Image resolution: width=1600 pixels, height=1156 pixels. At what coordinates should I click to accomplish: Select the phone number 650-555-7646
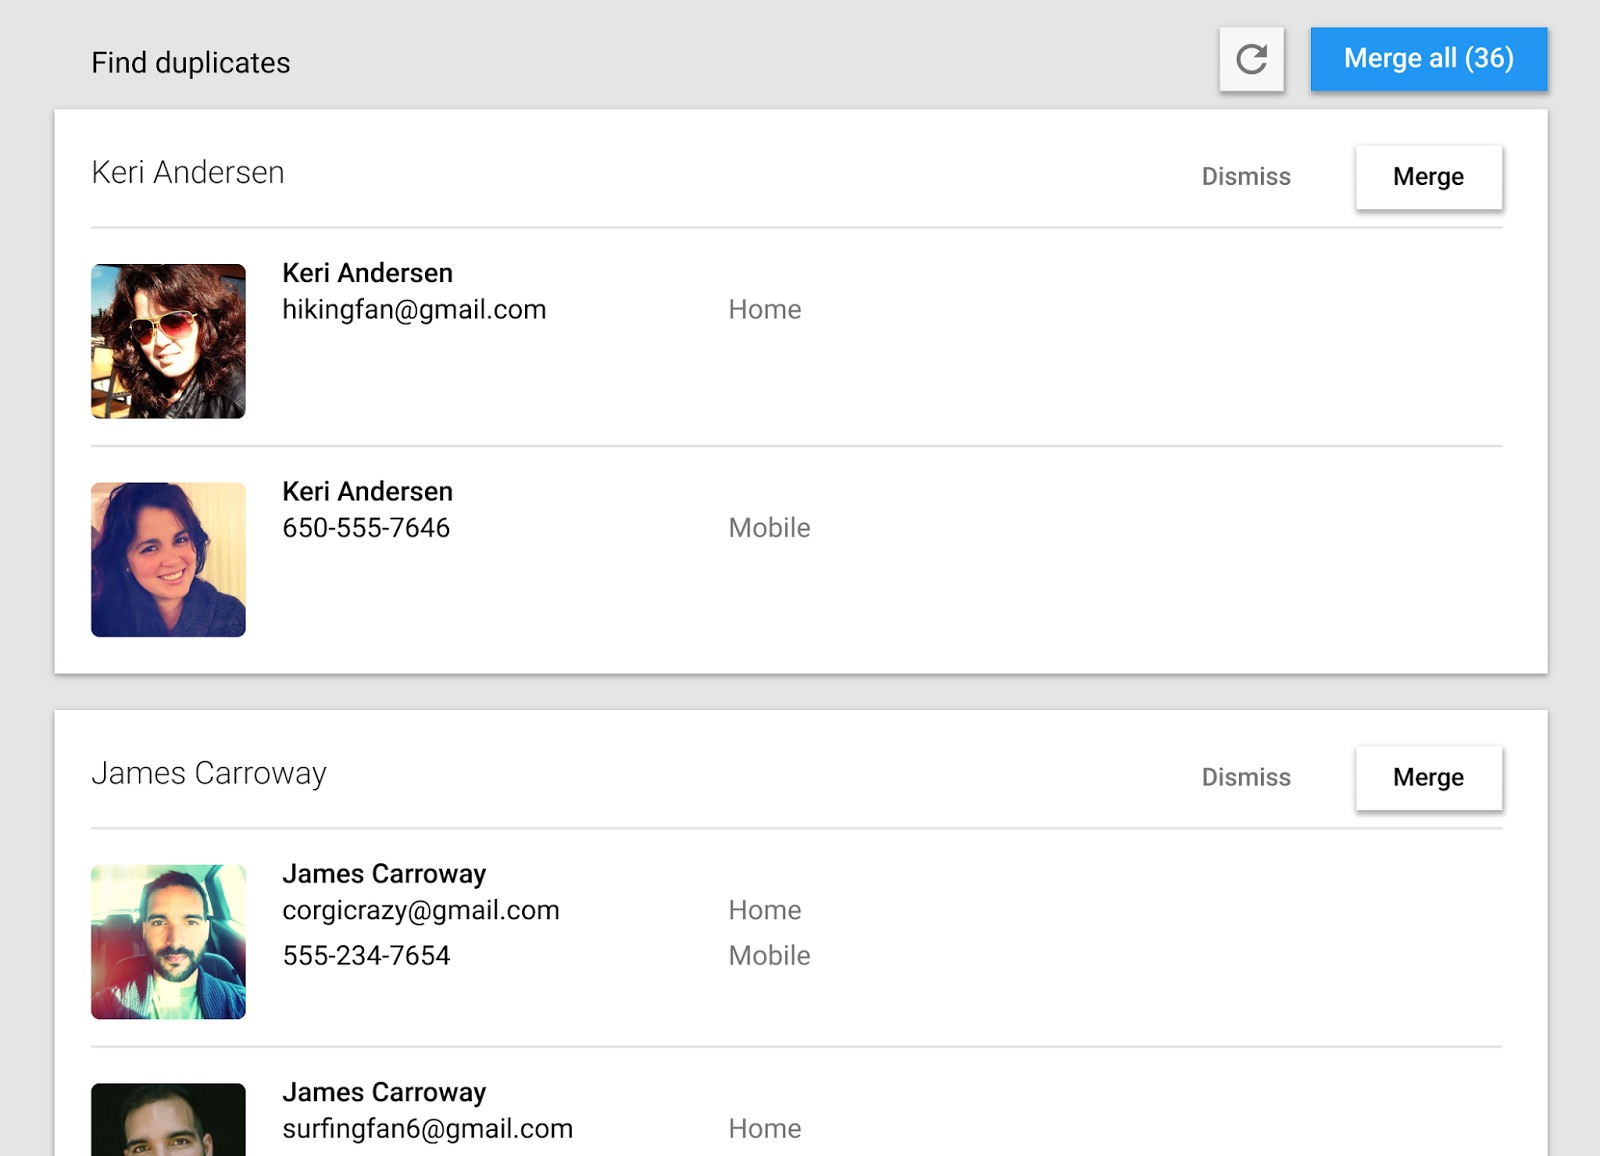(x=364, y=528)
